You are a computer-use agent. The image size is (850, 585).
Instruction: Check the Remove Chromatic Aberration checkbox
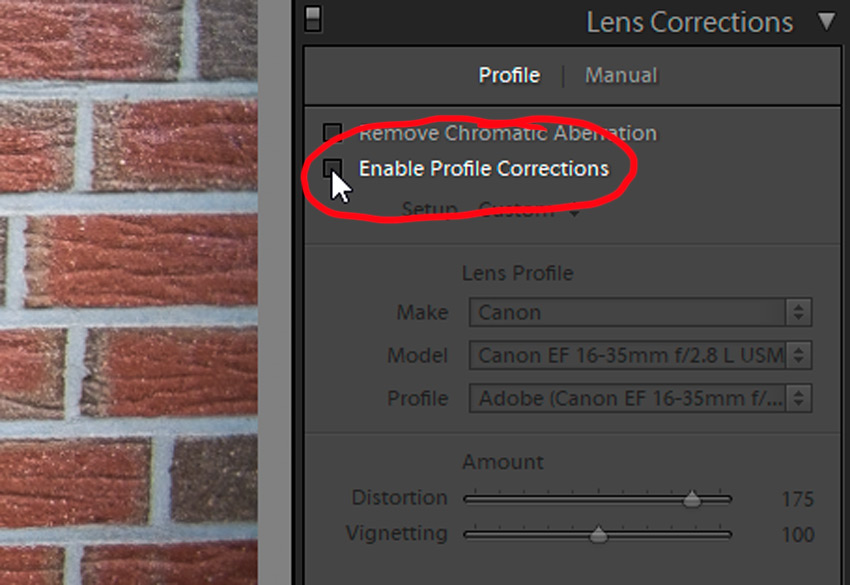pyautogui.click(x=333, y=133)
